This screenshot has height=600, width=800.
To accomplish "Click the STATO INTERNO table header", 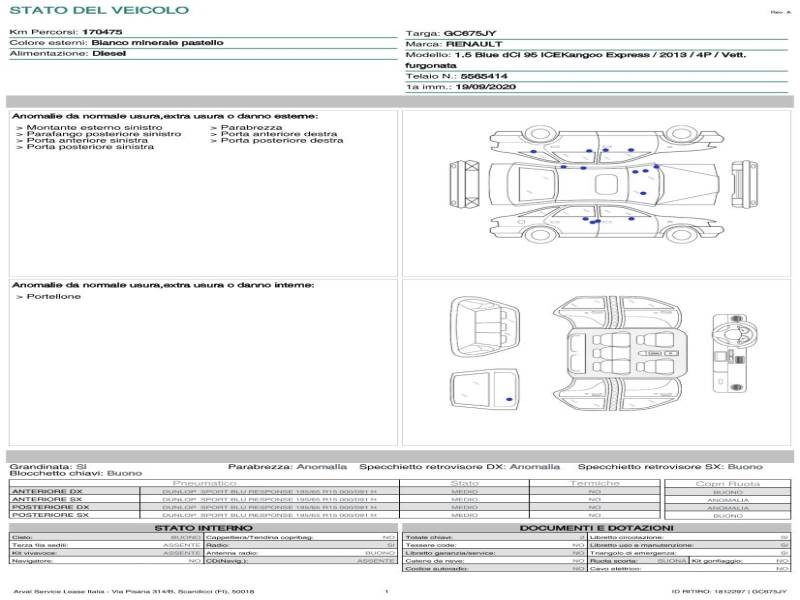I will pyautogui.click(x=204, y=528).
